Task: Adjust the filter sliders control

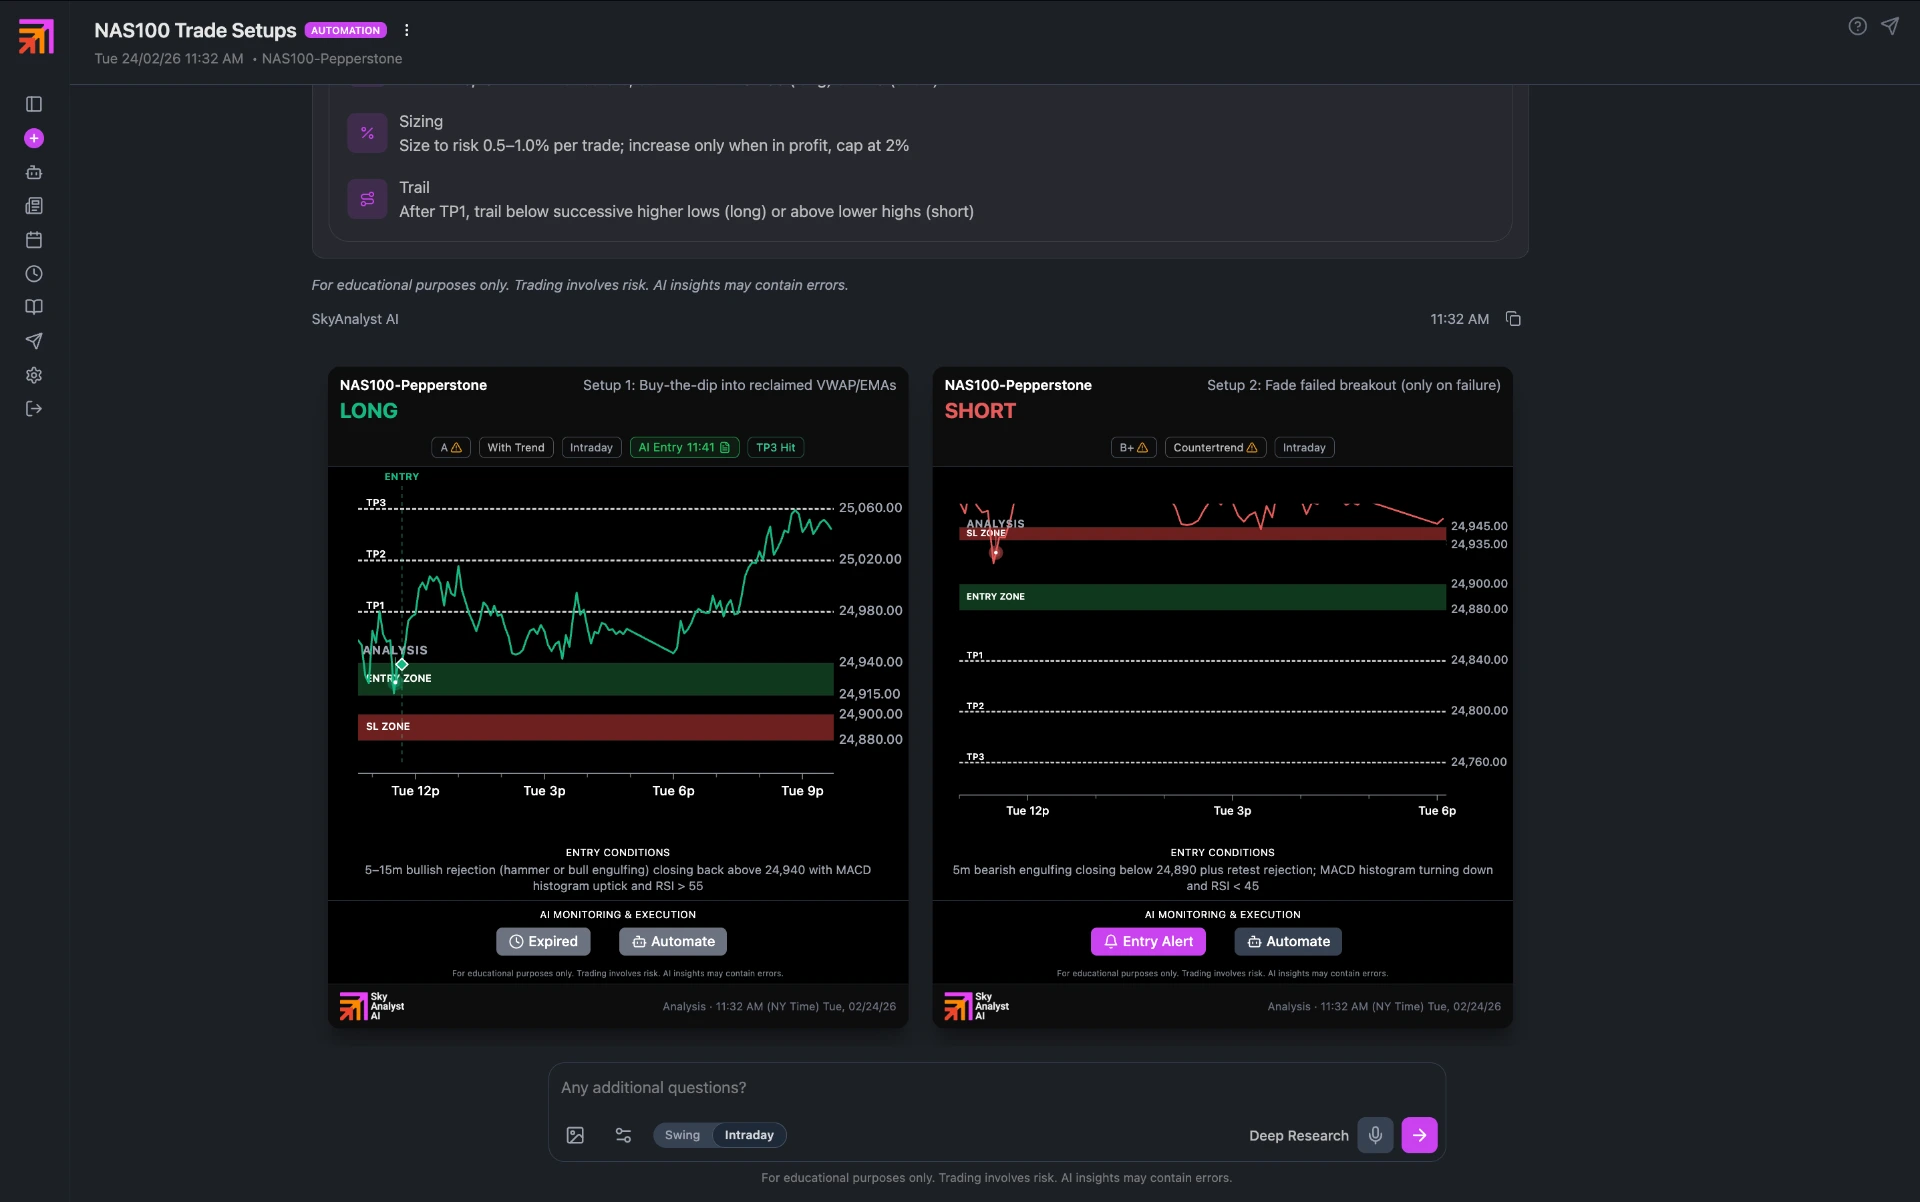Action: coord(623,1135)
